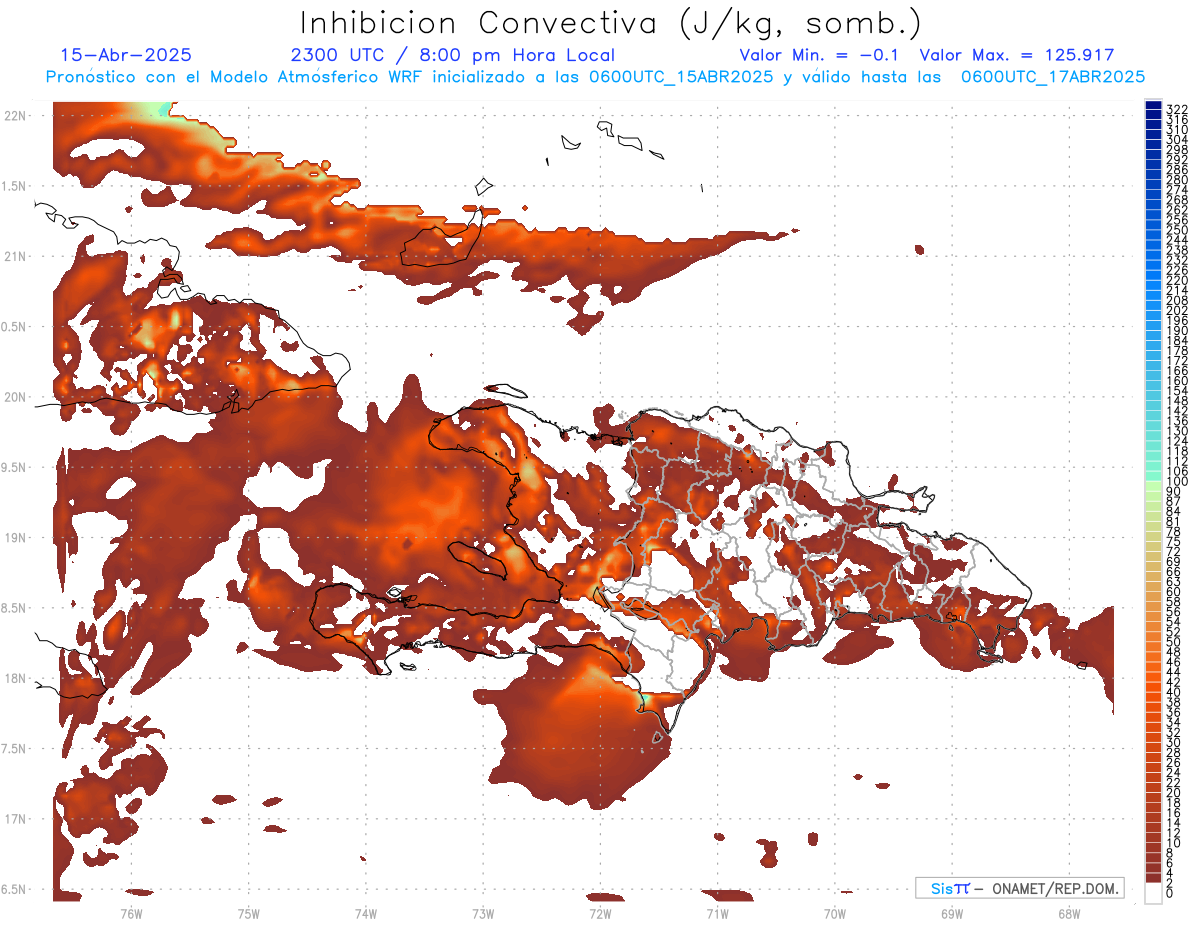Click the "100" color scale label

(1176, 482)
